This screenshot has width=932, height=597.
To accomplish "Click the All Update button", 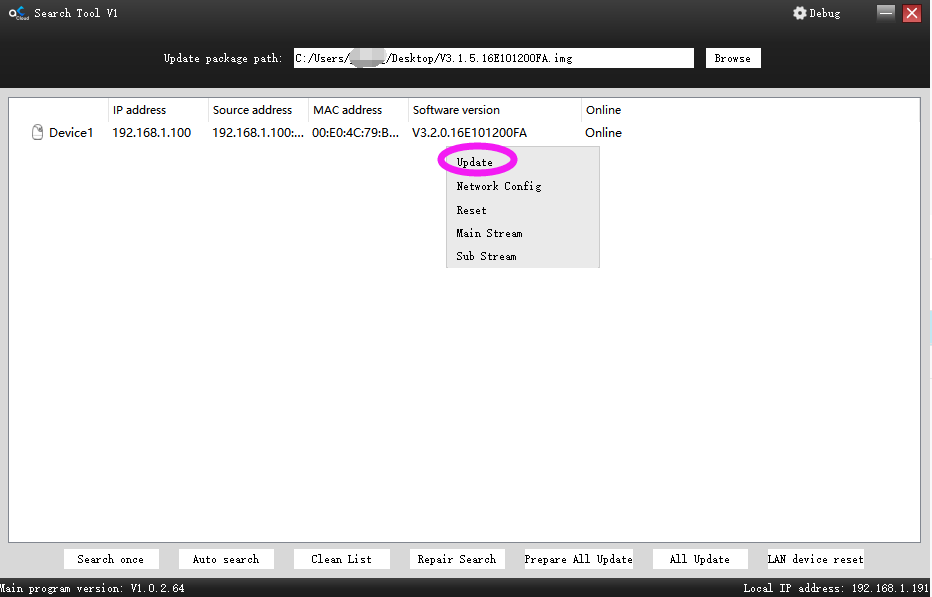I will pyautogui.click(x=700, y=559).
